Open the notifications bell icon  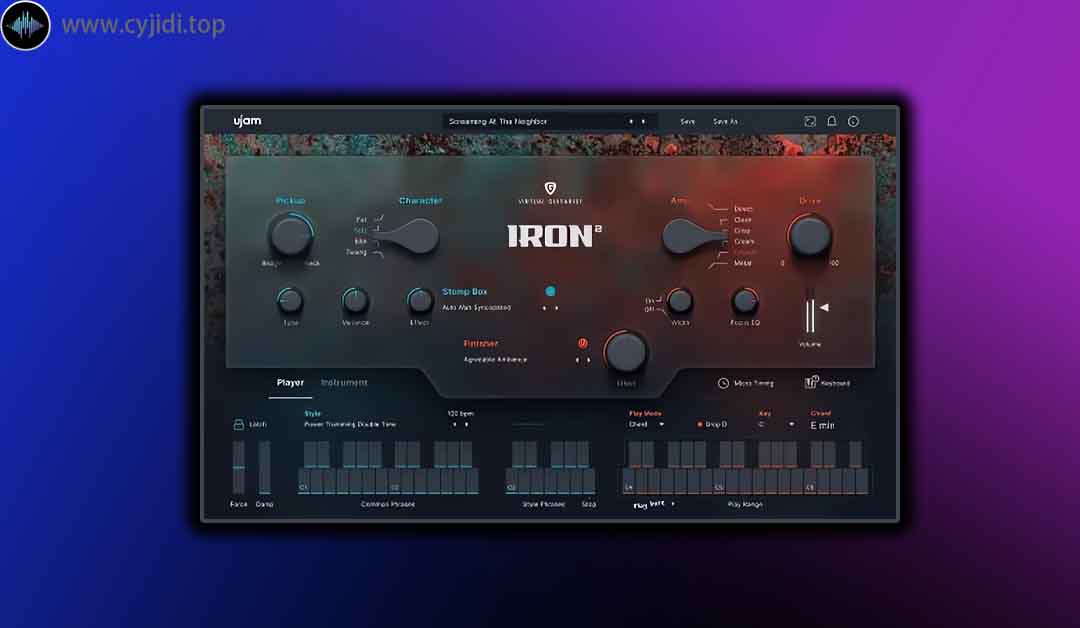click(831, 121)
